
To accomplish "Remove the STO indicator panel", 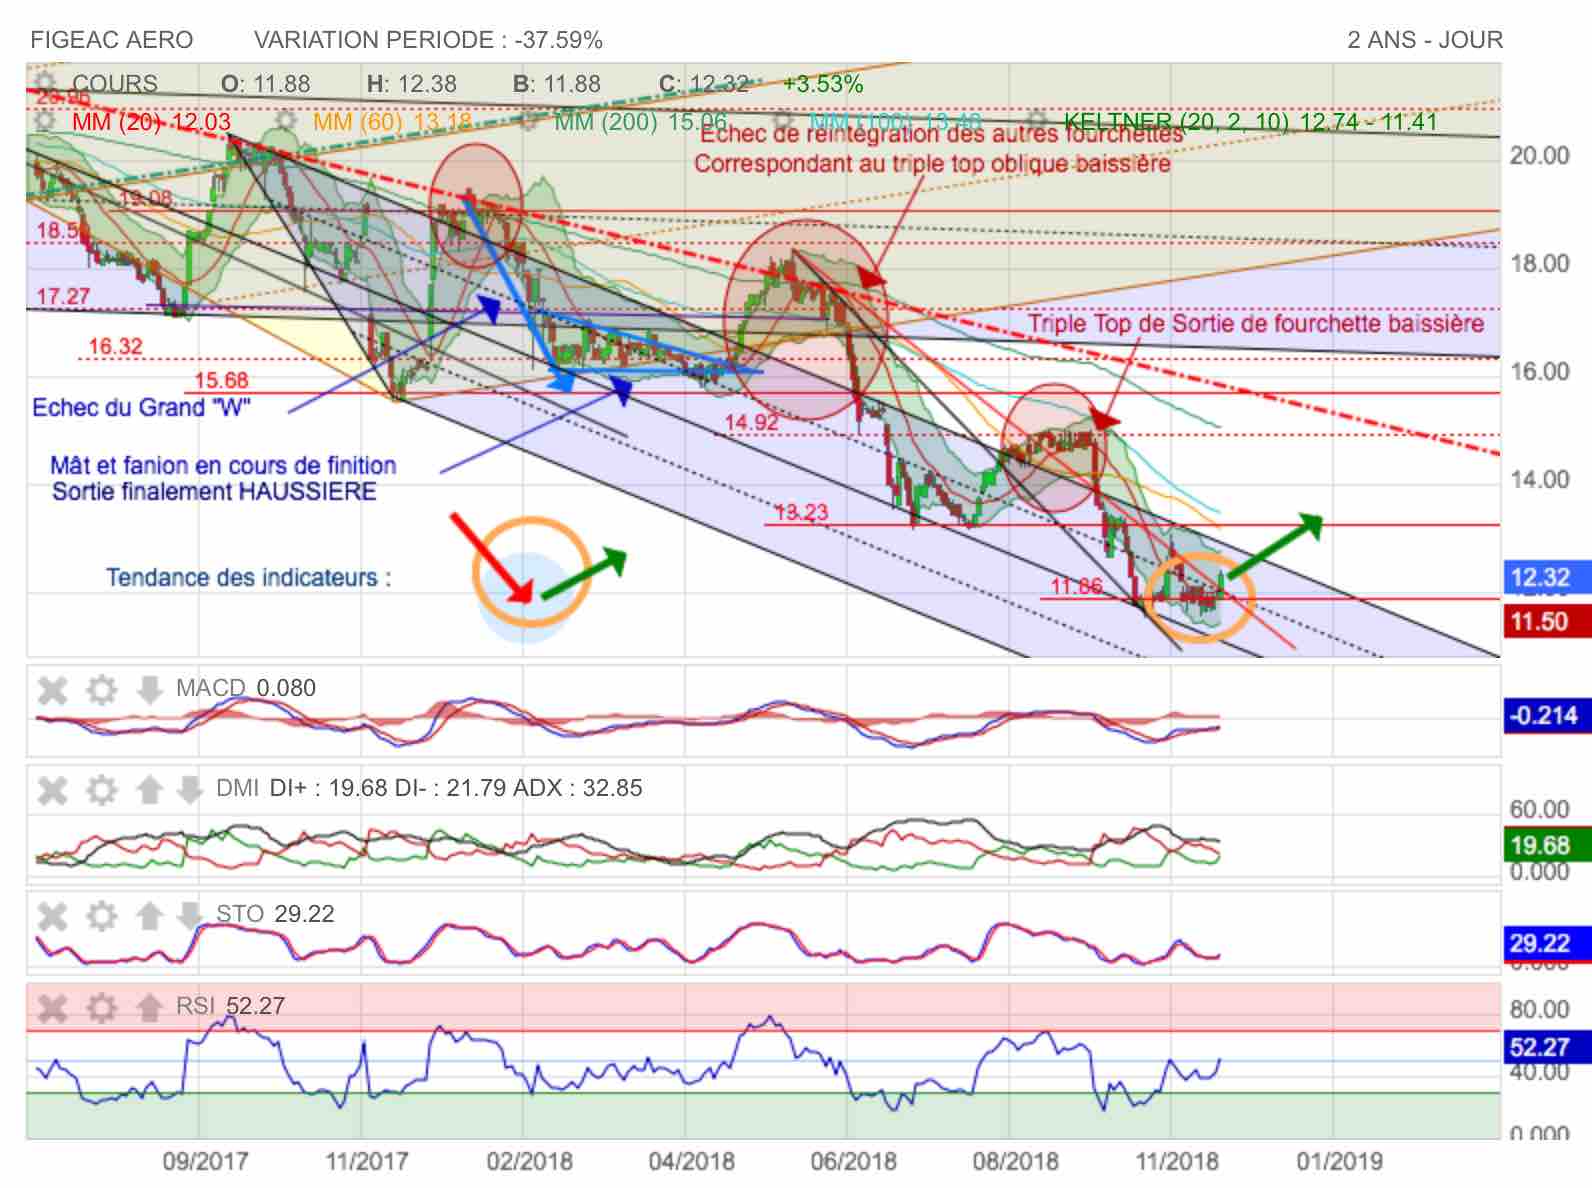I will [53, 915].
